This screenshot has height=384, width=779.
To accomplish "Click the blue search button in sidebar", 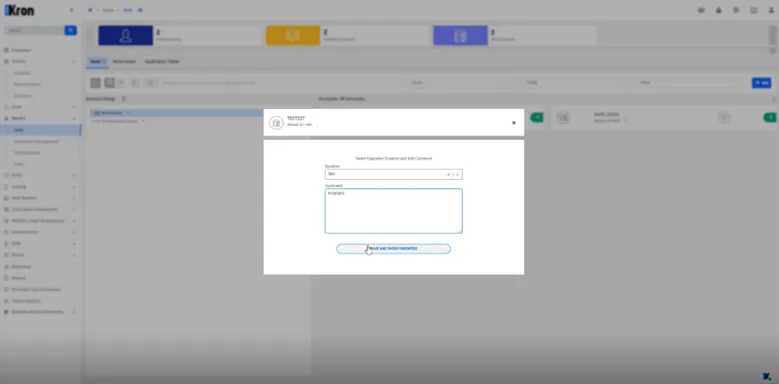I will (x=71, y=30).
